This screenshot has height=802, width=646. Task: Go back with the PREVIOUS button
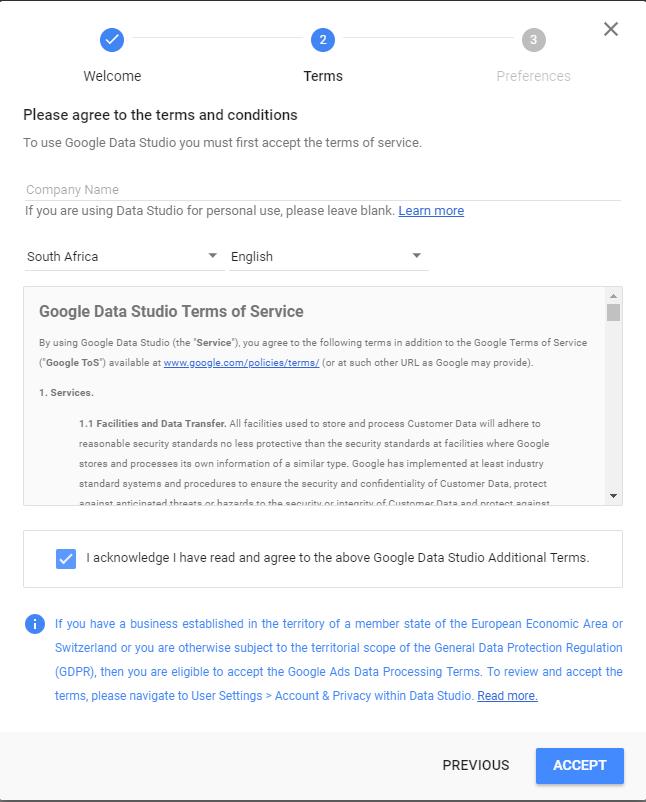point(476,765)
